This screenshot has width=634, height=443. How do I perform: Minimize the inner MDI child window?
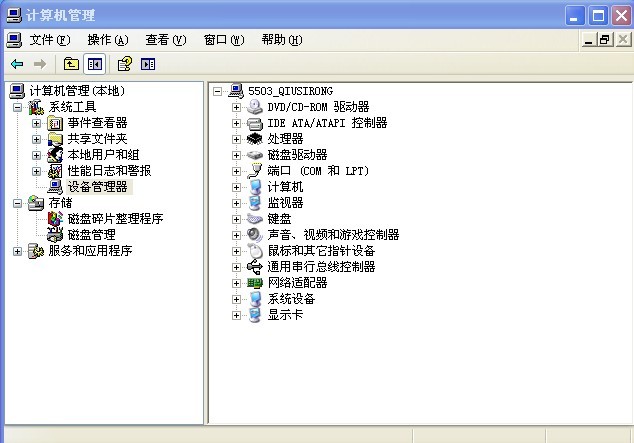[x=588, y=40]
